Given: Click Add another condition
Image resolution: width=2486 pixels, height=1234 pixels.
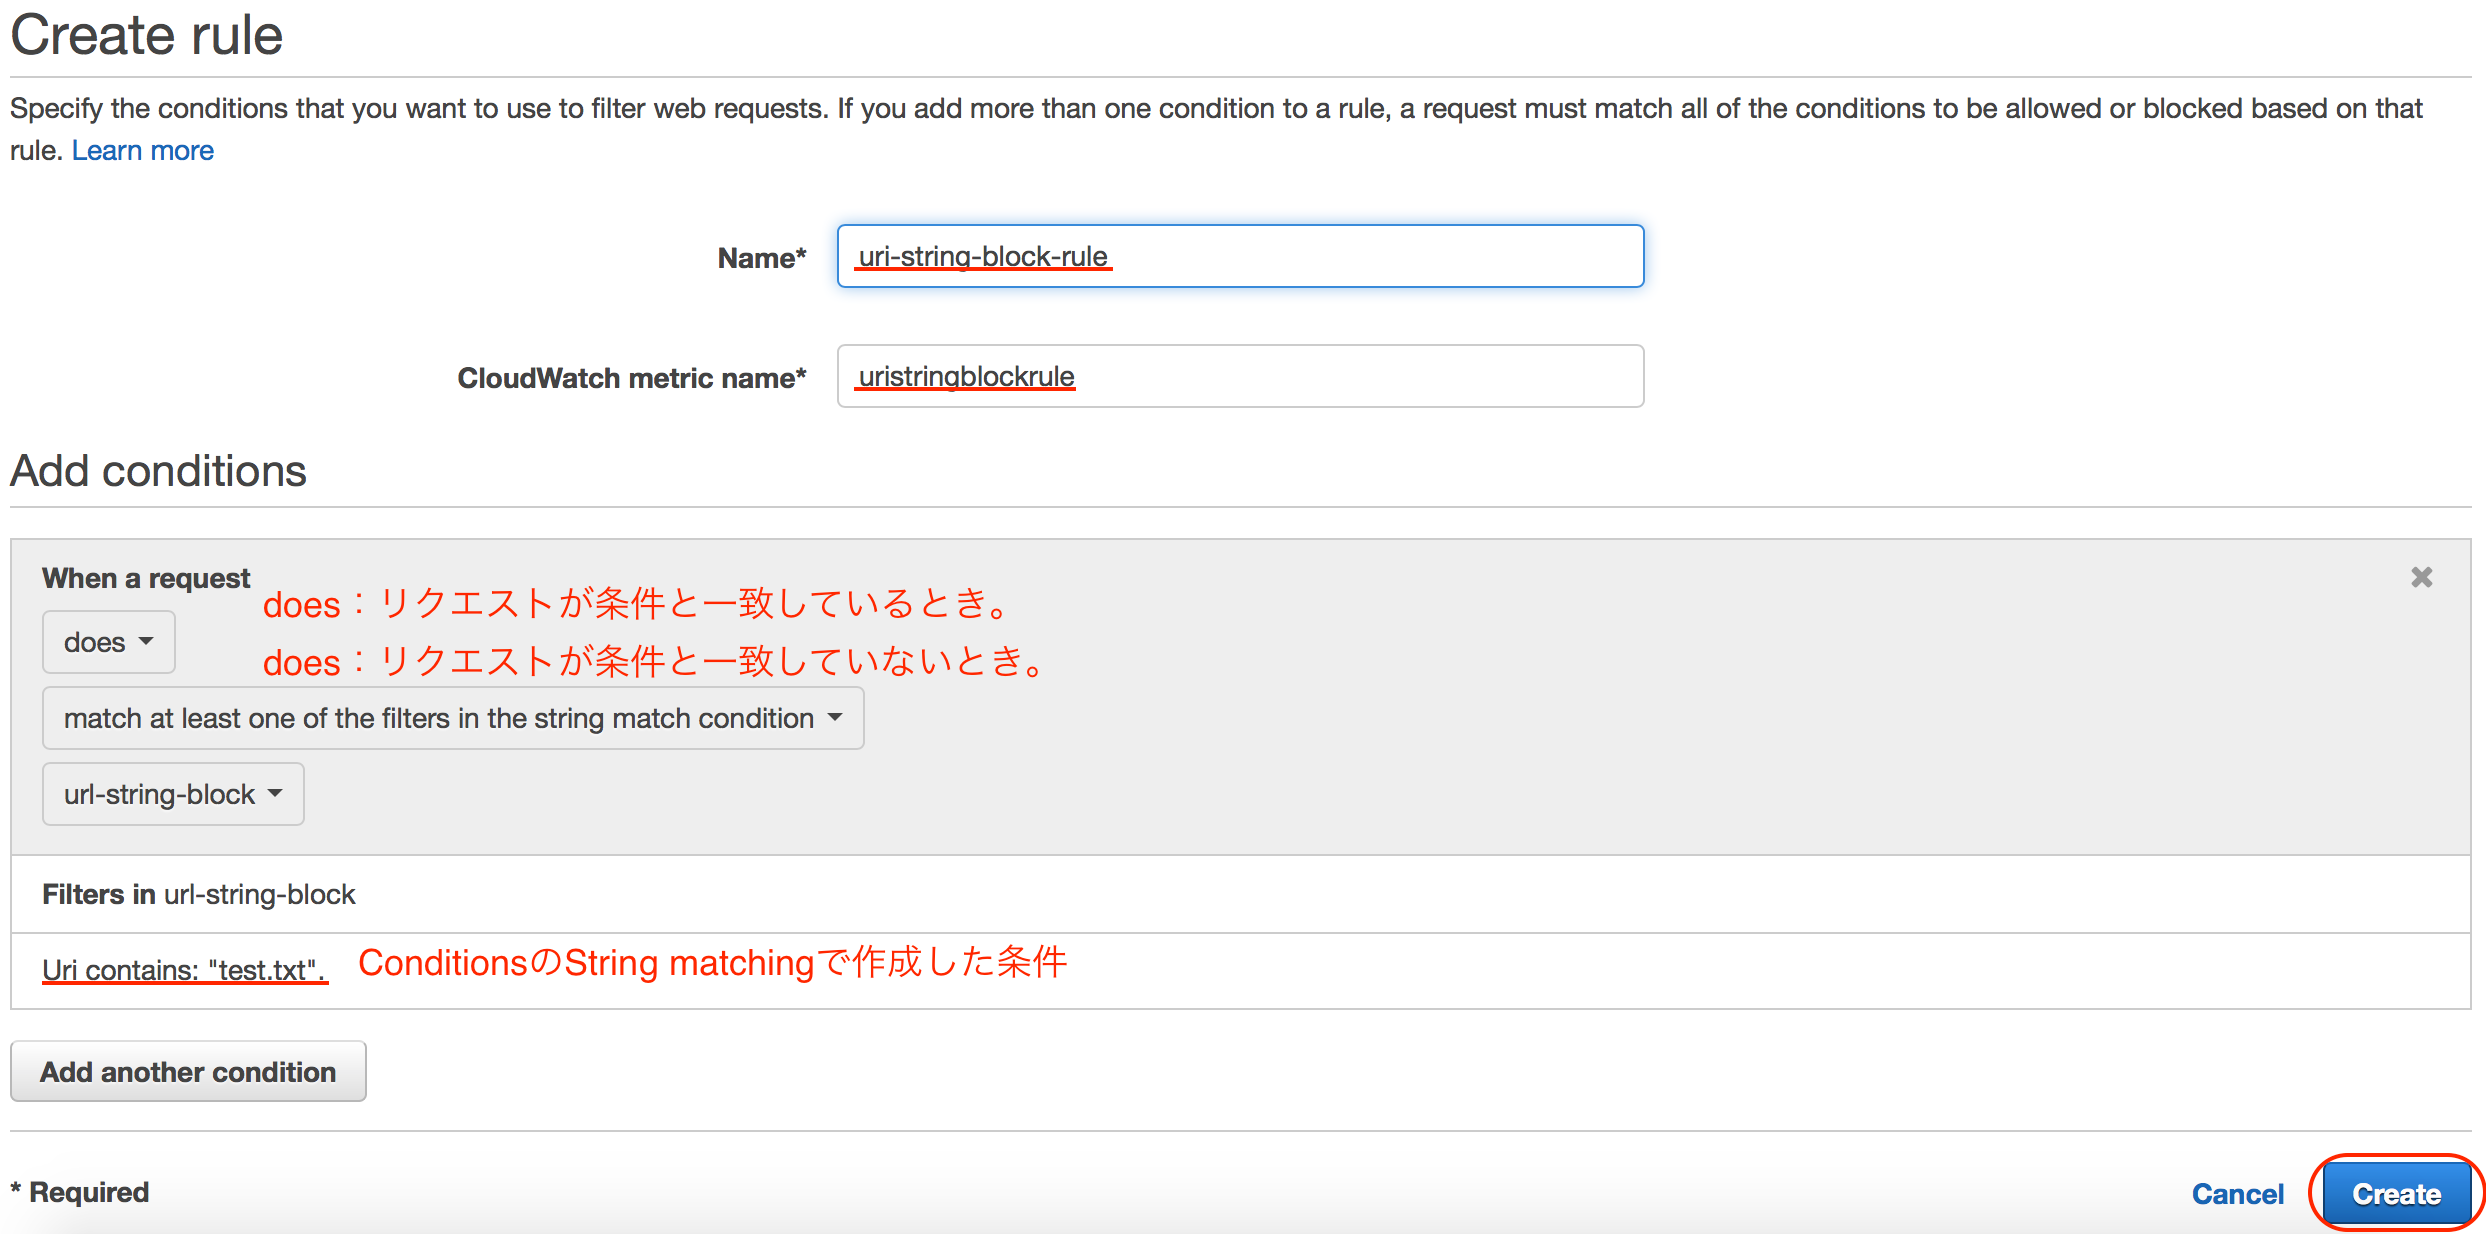Looking at the screenshot, I should 188,1071.
